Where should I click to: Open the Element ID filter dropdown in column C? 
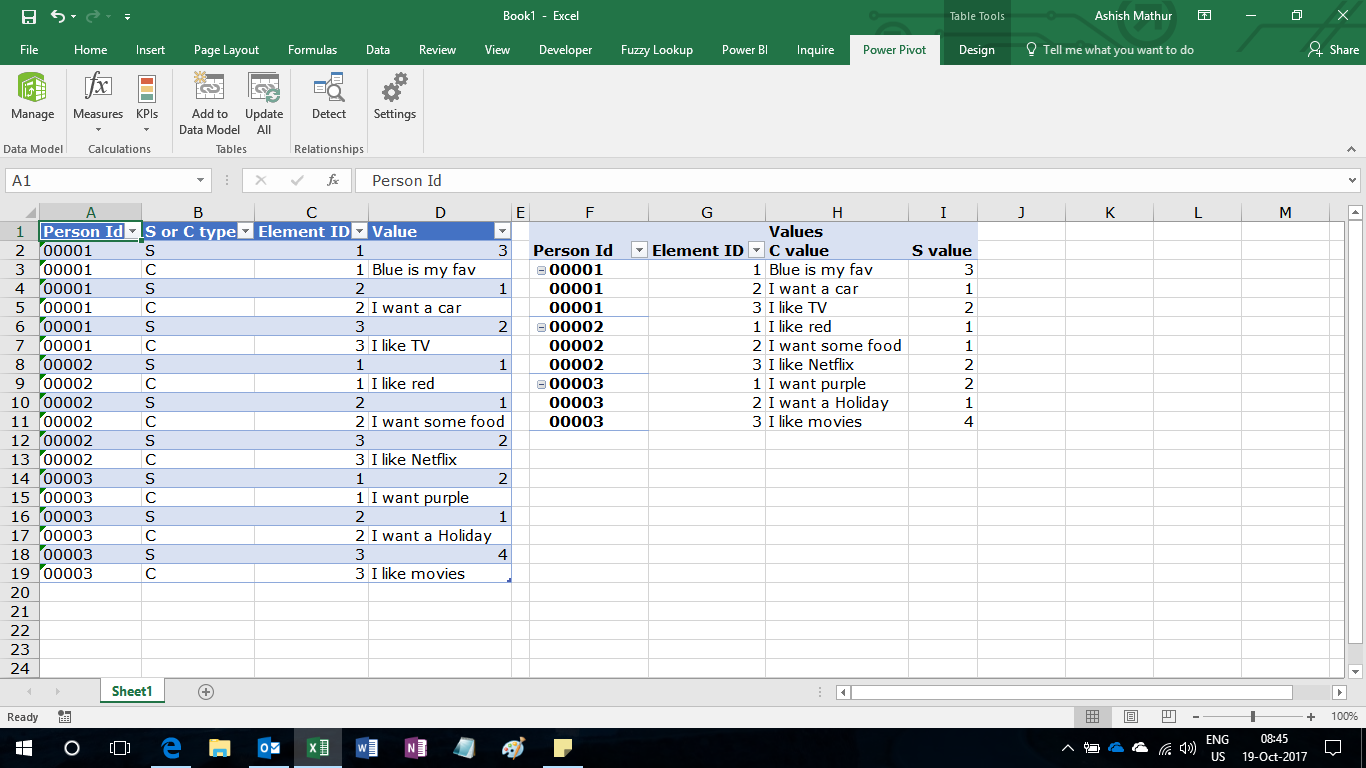click(359, 232)
